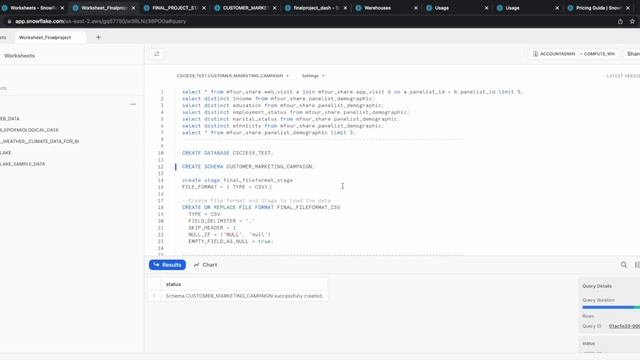Open the ACCOUNTADMIN role and warehouse selector
This screenshot has height=360, width=640.
pyautogui.click(x=573, y=54)
